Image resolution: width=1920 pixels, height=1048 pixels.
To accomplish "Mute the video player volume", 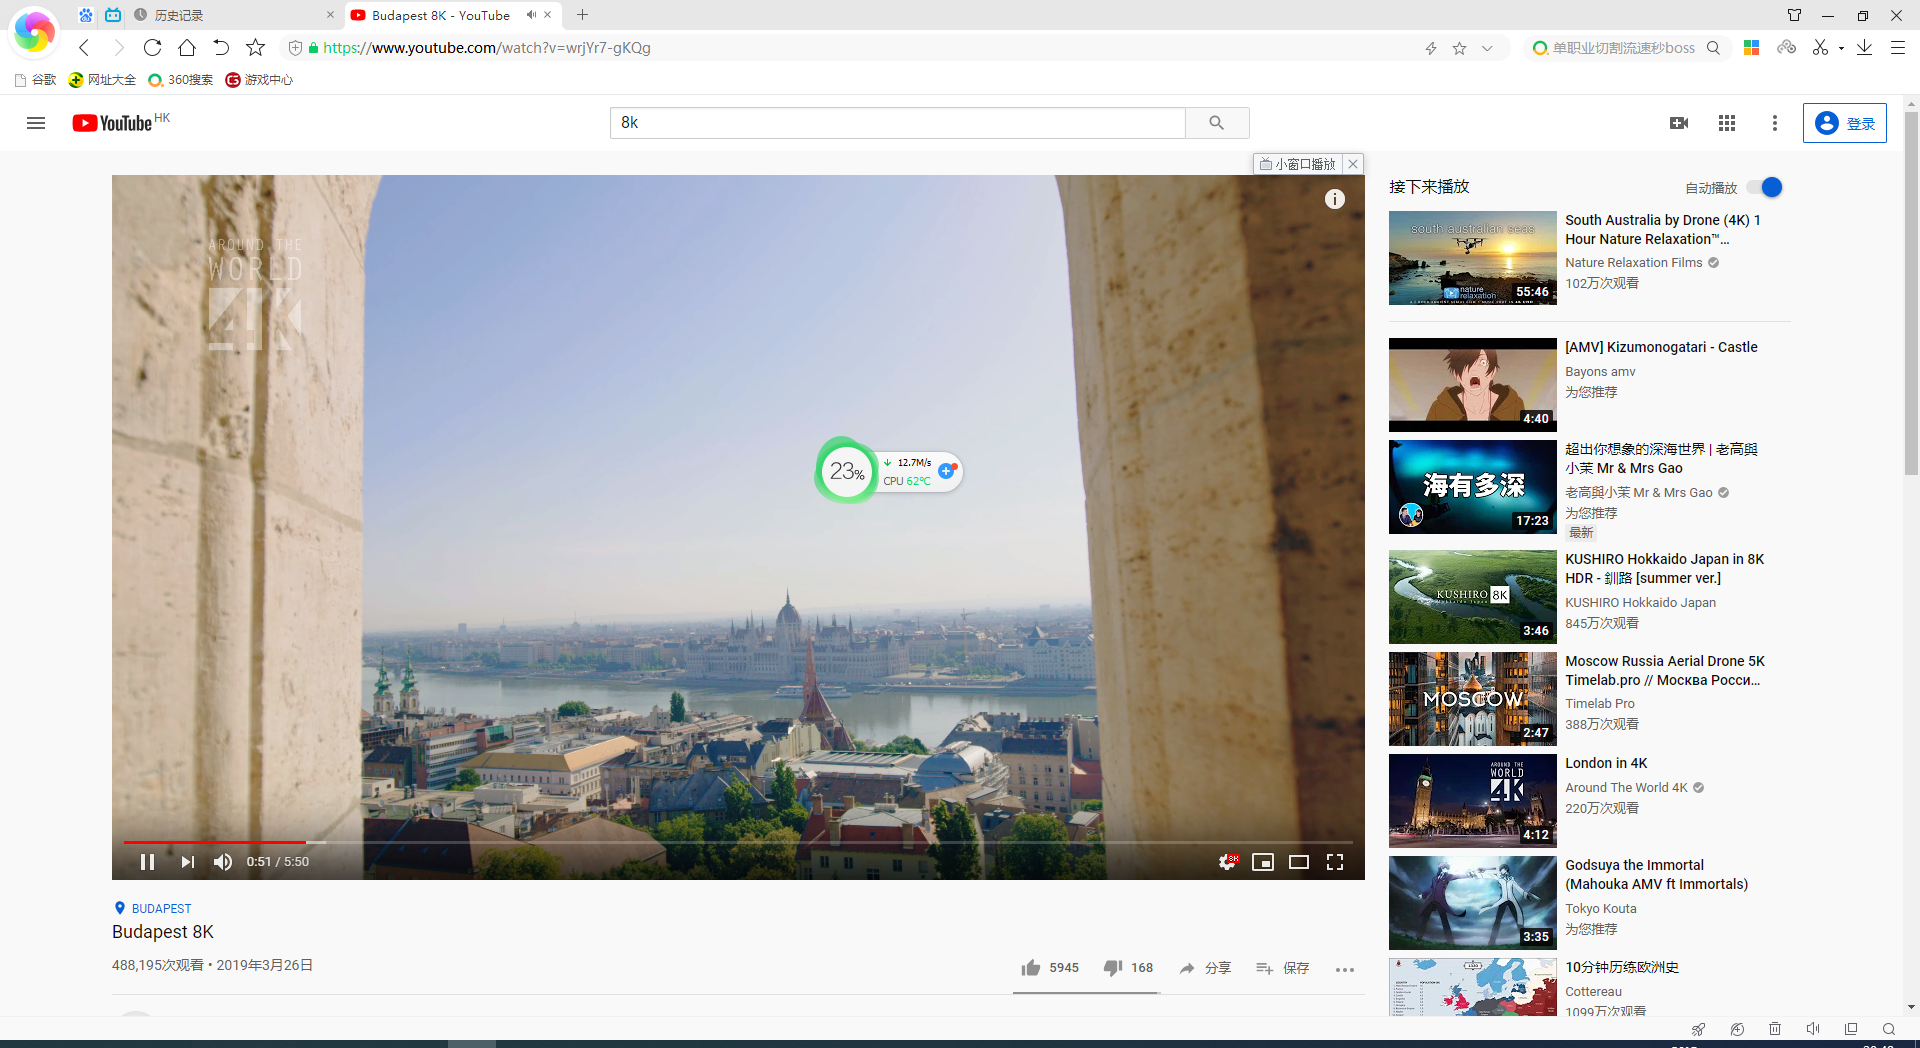I will click(x=223, y=862).
